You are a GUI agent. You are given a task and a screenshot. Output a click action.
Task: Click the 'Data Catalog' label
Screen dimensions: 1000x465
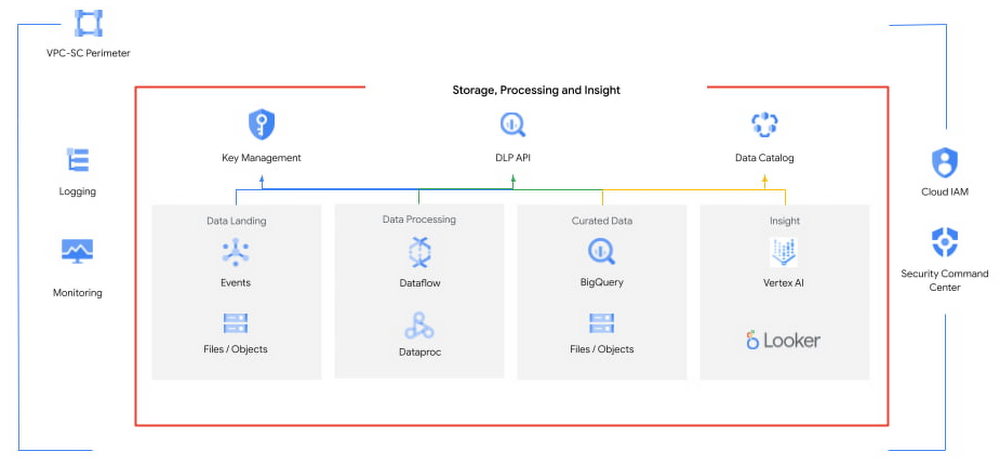click(x=764, y=158)
